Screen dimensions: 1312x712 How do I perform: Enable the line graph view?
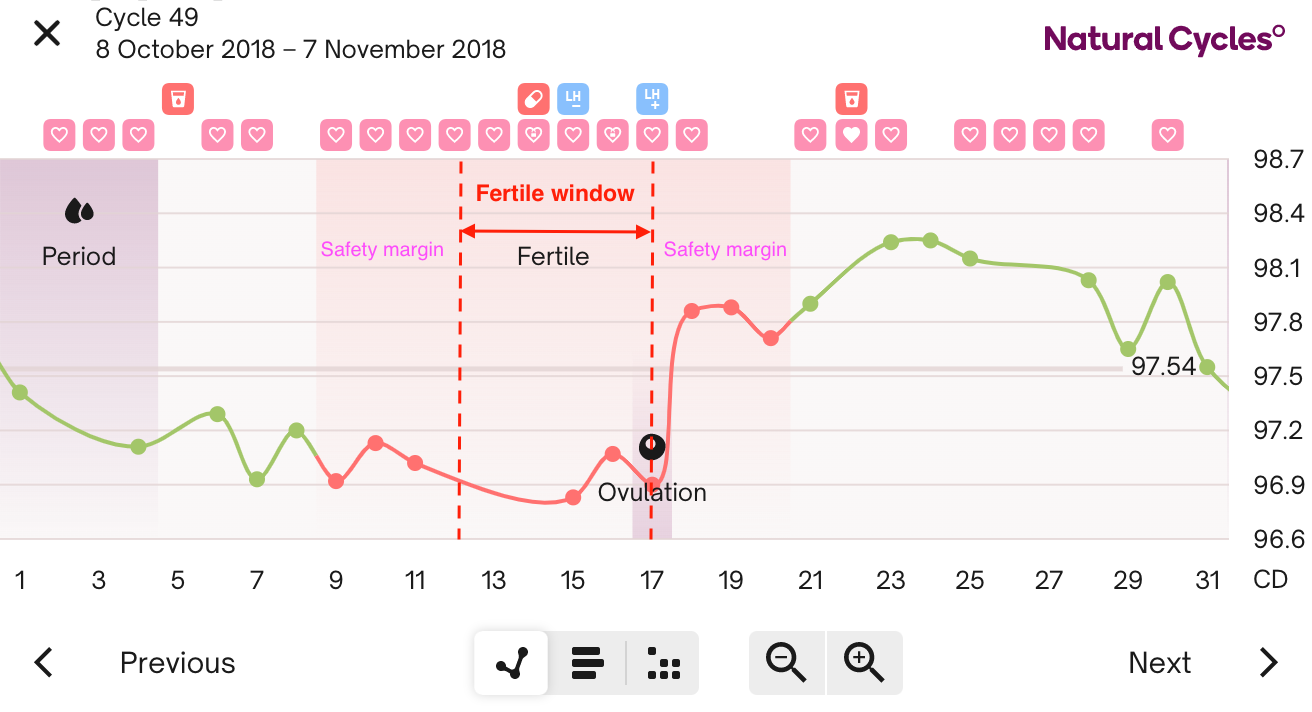[511, 662]
